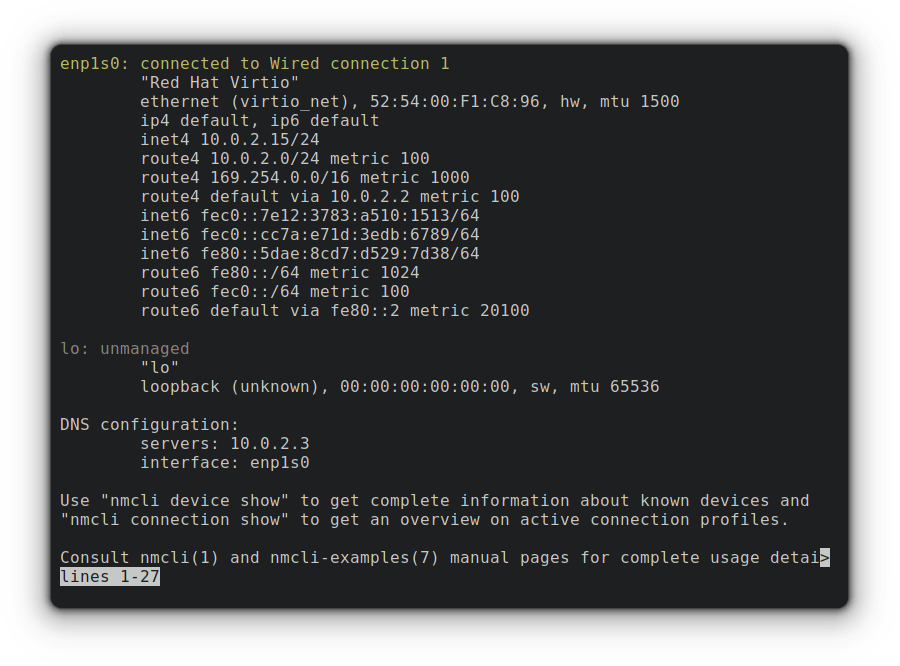Viewport: 900px width, 666px height.
Task: Click the "interface: enp1s0" line
Action: 225,463
